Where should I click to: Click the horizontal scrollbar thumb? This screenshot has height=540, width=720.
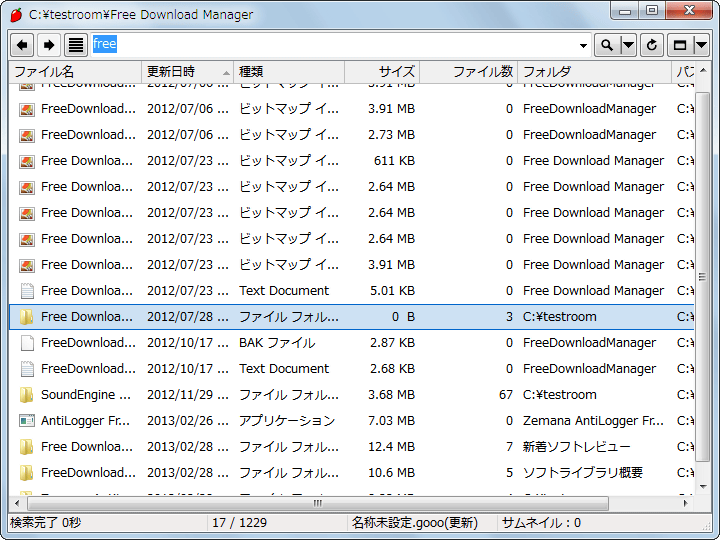[x=318, y=503]
